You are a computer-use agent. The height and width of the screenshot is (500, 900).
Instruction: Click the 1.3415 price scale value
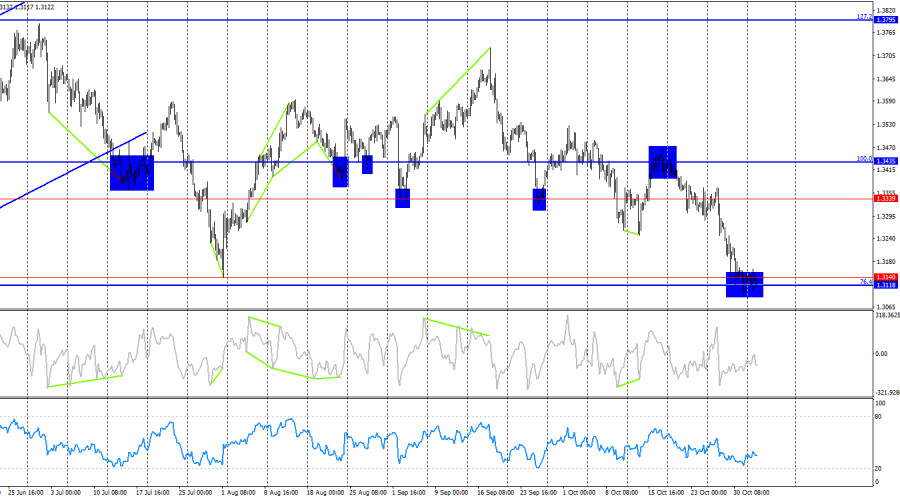coord(886,170)
